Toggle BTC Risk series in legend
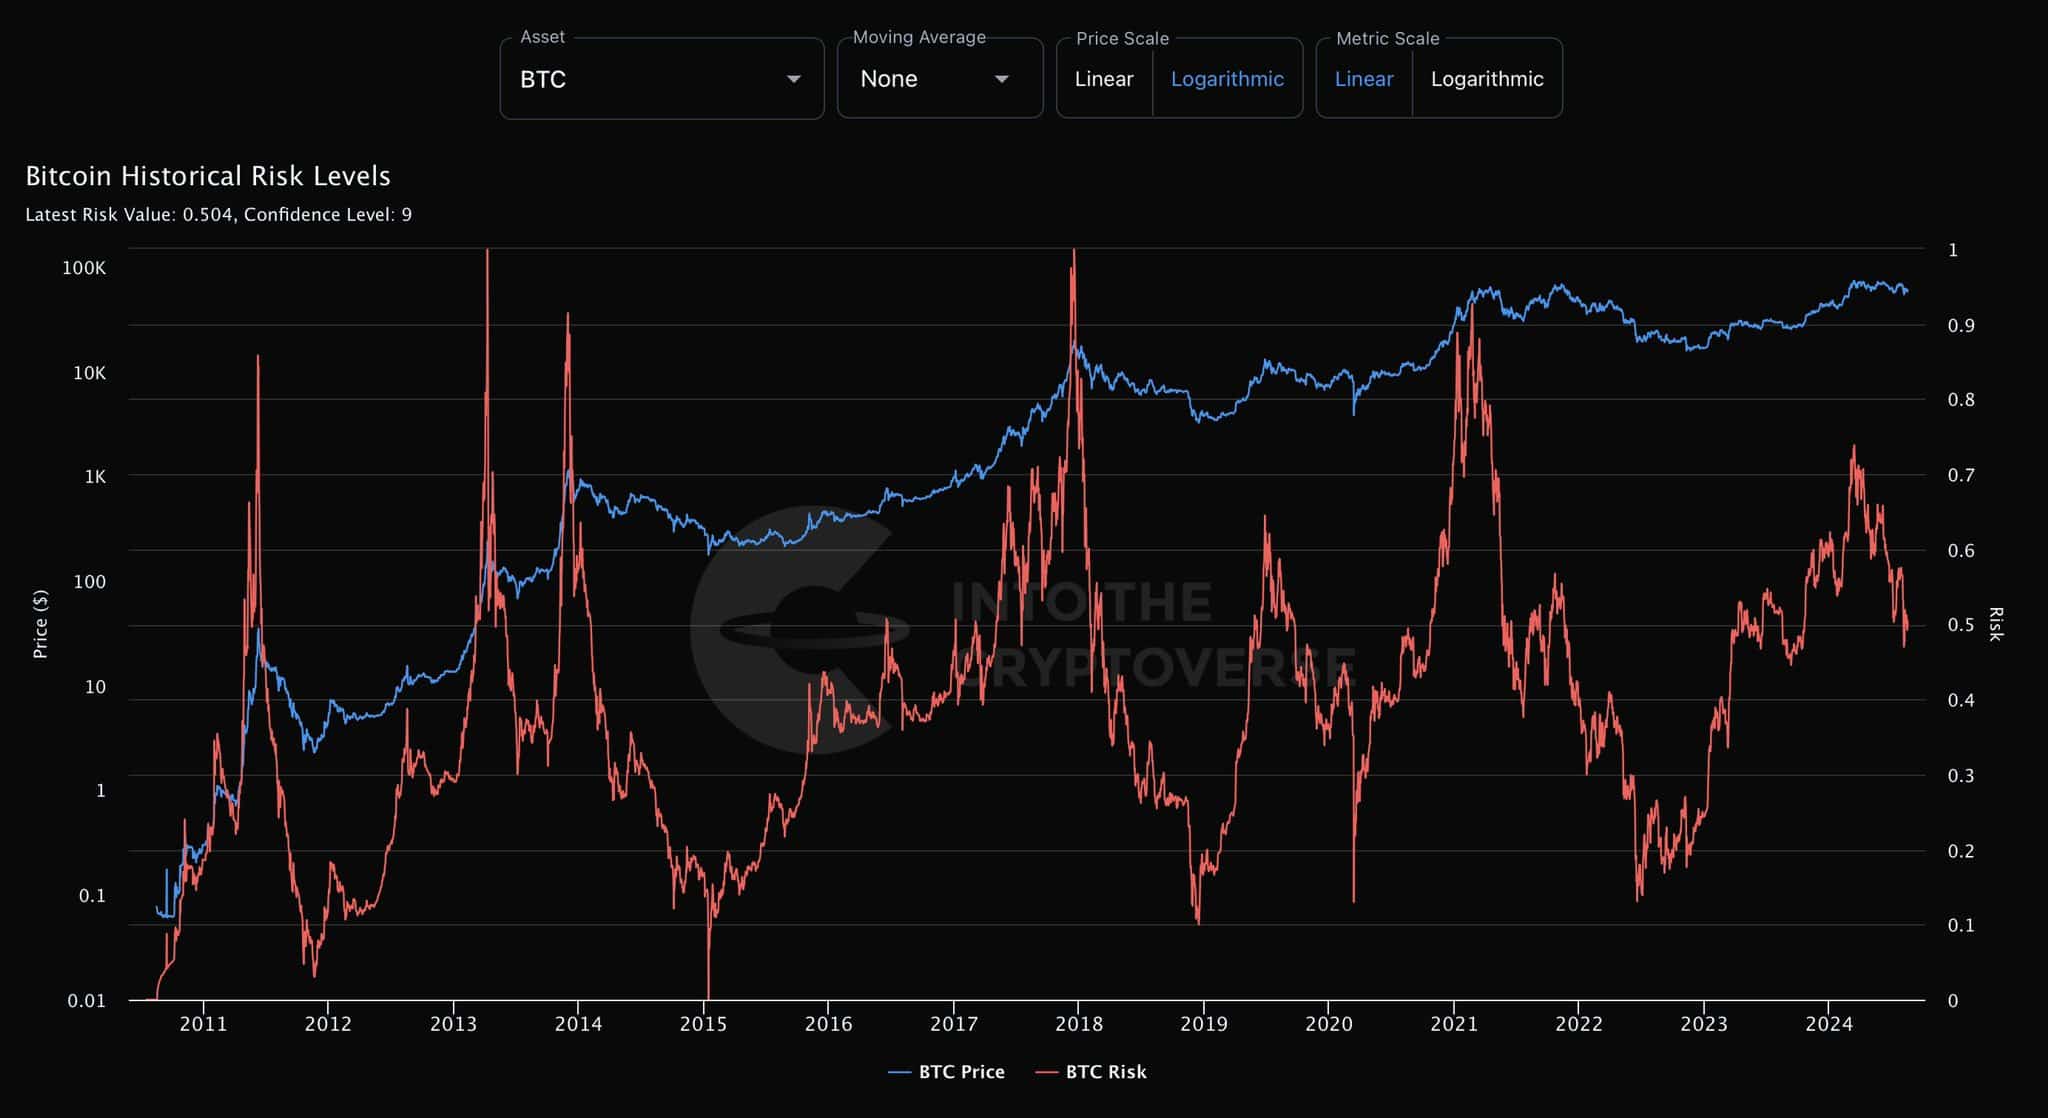This screenshot has height=1118, width=2048. pyautogui.click(x=1091, y=1072)
